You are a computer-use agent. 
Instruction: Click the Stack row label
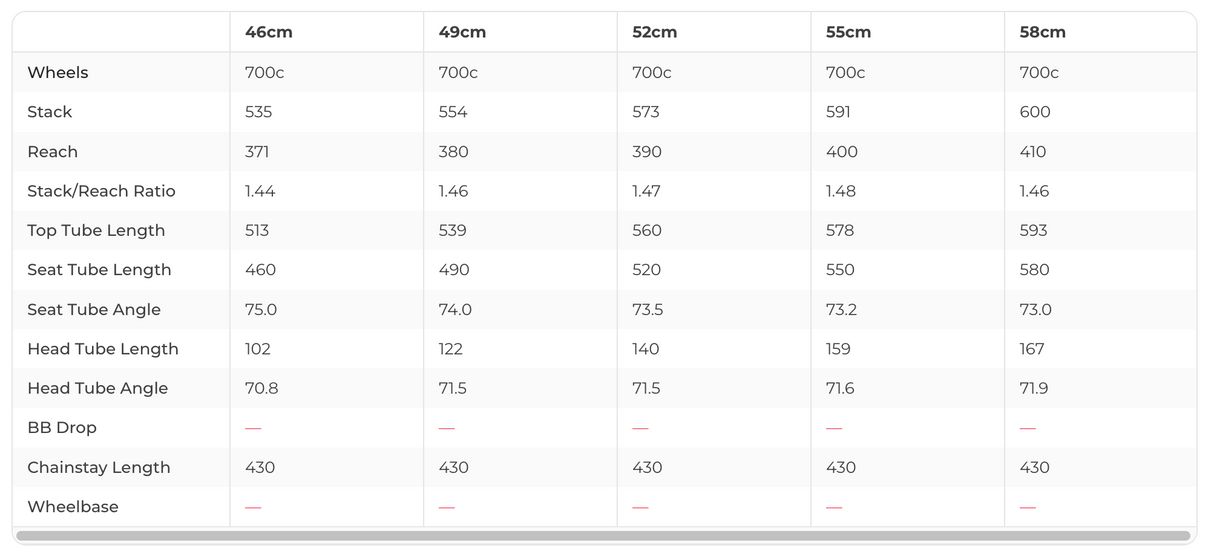coord(50,112)
